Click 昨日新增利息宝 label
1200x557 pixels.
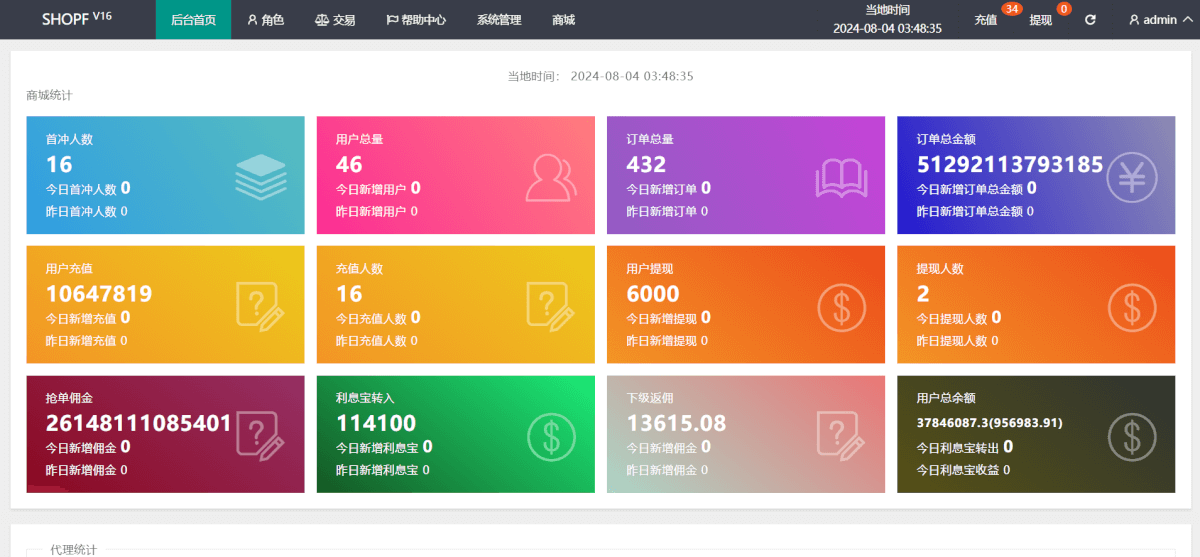377,470
